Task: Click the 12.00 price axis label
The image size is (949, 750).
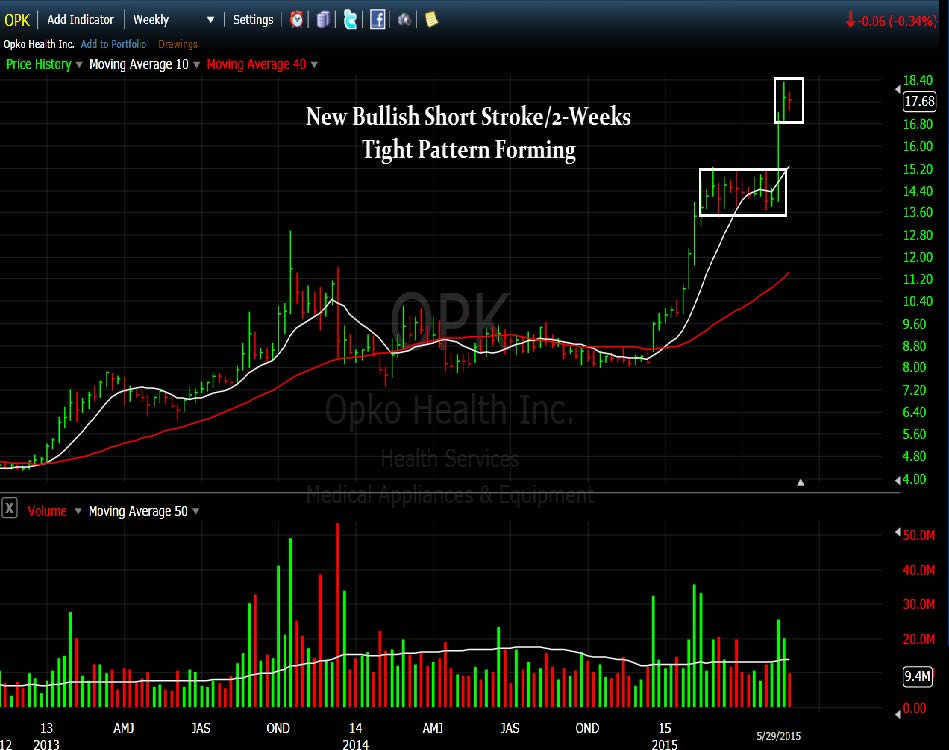Action: 918,257
